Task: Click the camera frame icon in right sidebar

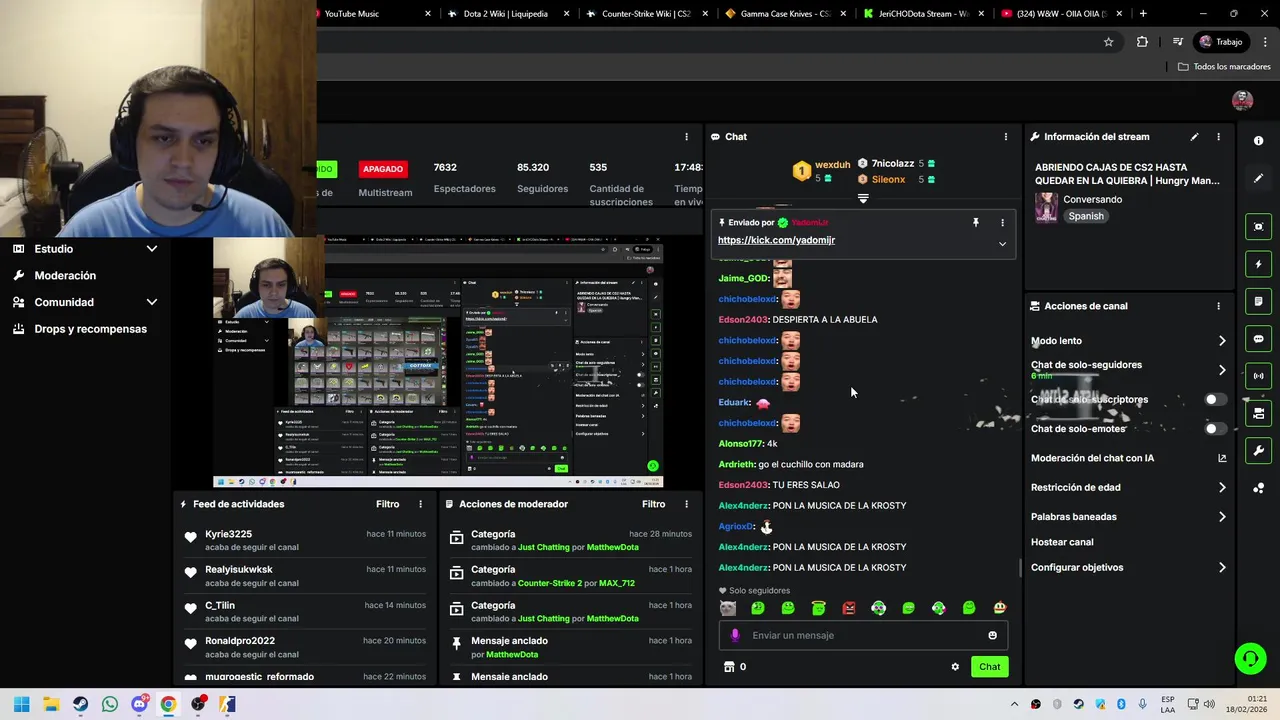Action: [1258, 227]
